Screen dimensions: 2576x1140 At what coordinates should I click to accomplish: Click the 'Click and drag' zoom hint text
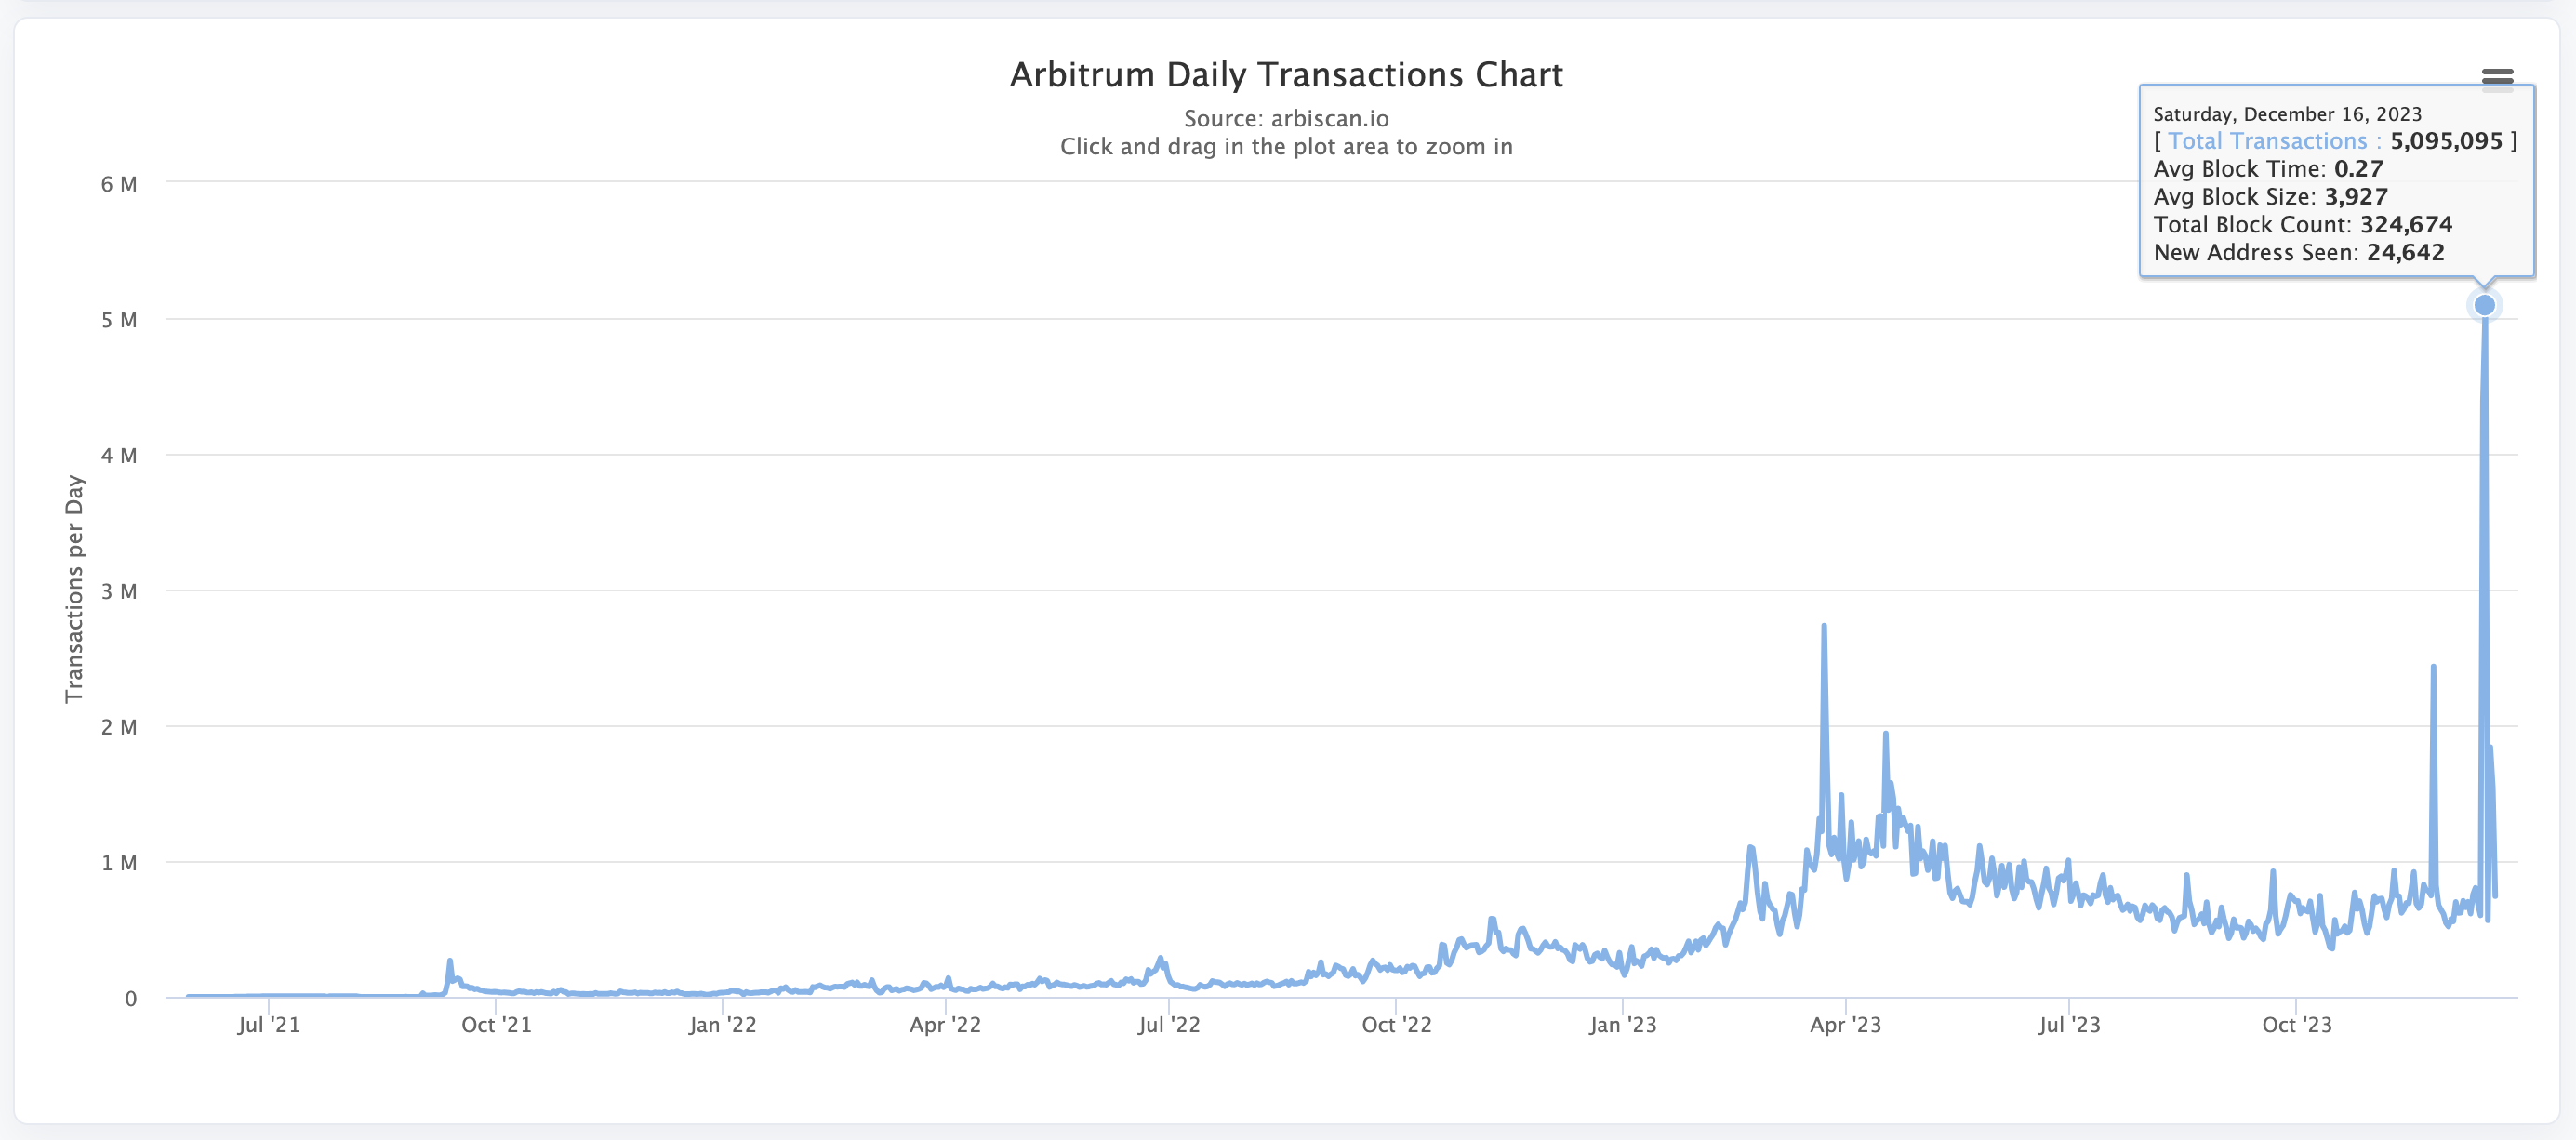1286,147
